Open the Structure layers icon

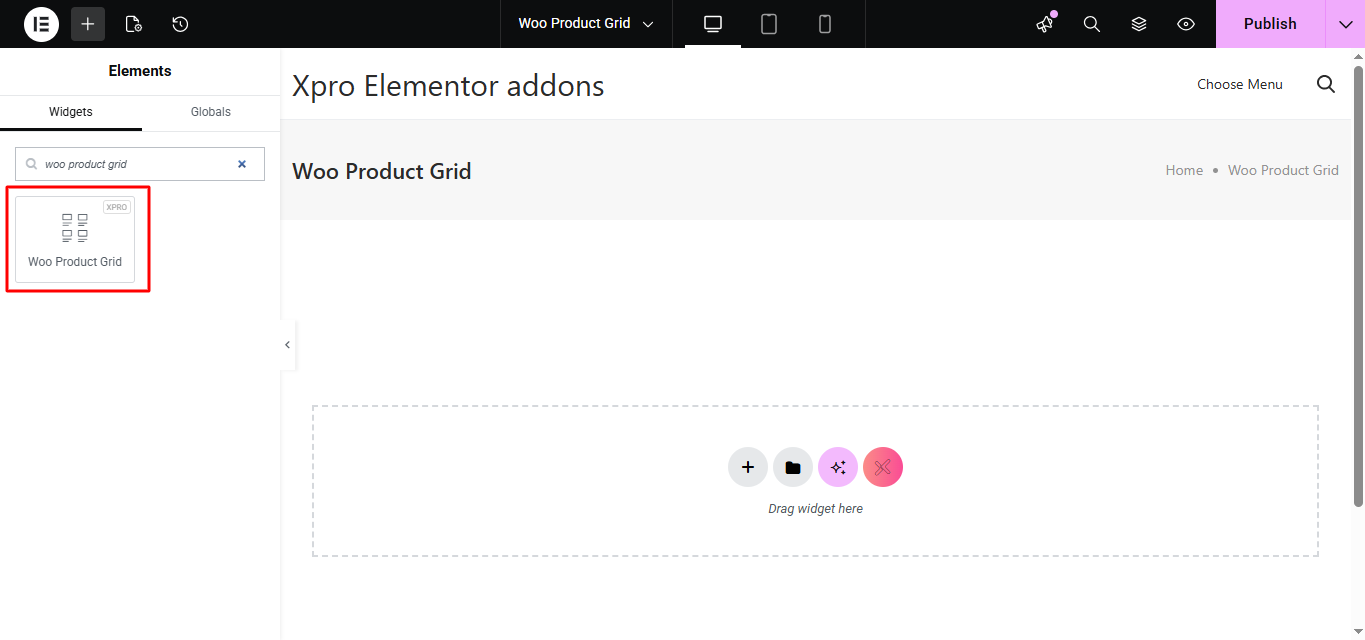[1139, 24]
